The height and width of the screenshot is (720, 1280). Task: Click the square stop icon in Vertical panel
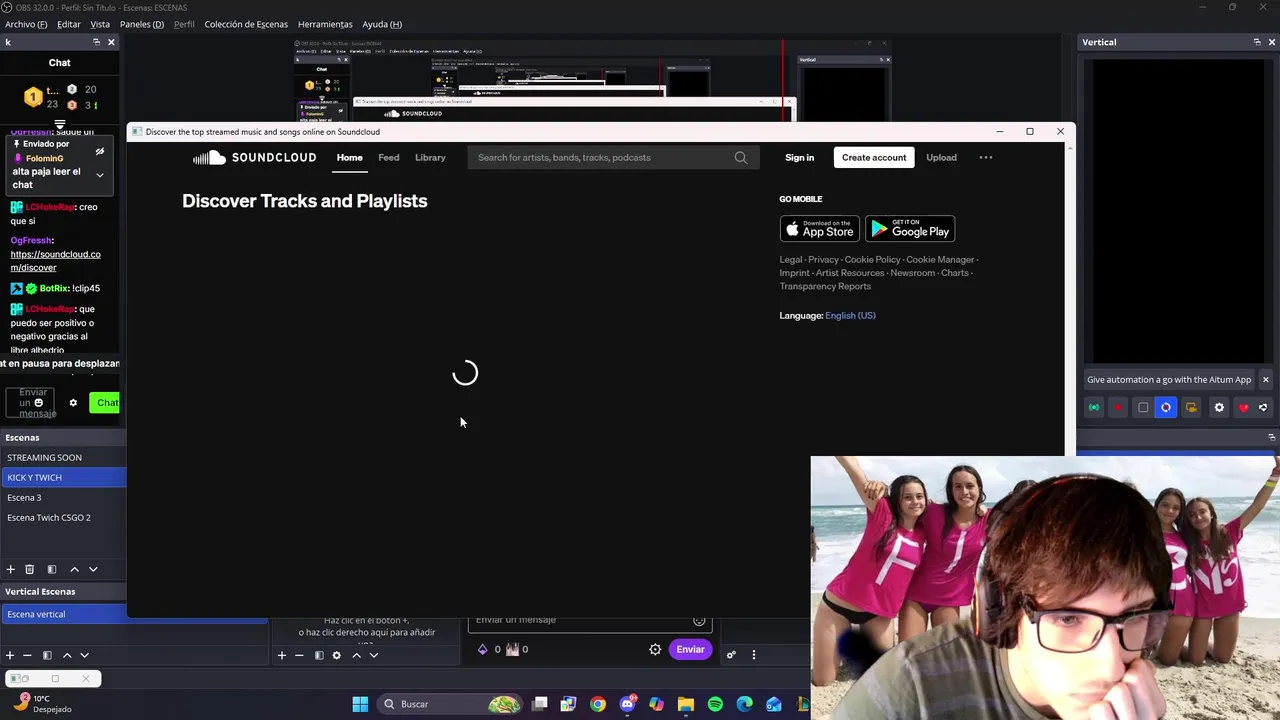1143,407
